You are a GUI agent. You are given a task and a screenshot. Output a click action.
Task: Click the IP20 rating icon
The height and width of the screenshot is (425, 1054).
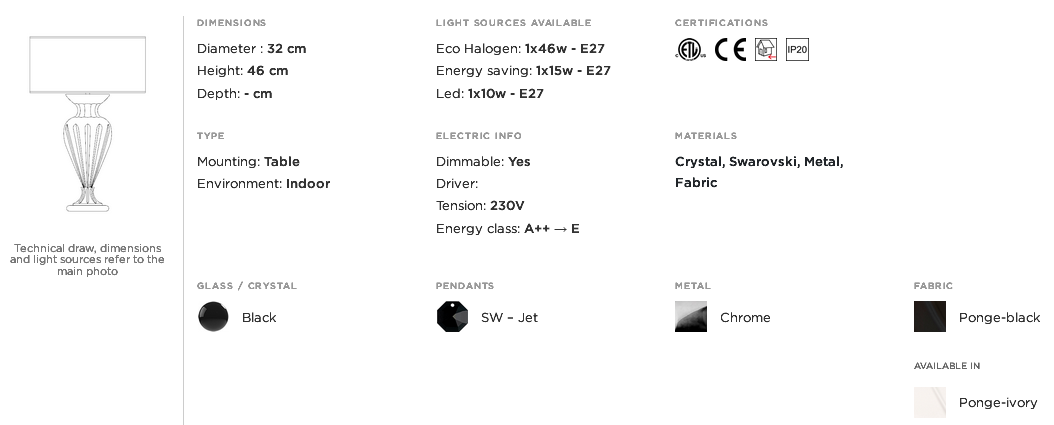[797, 50]
